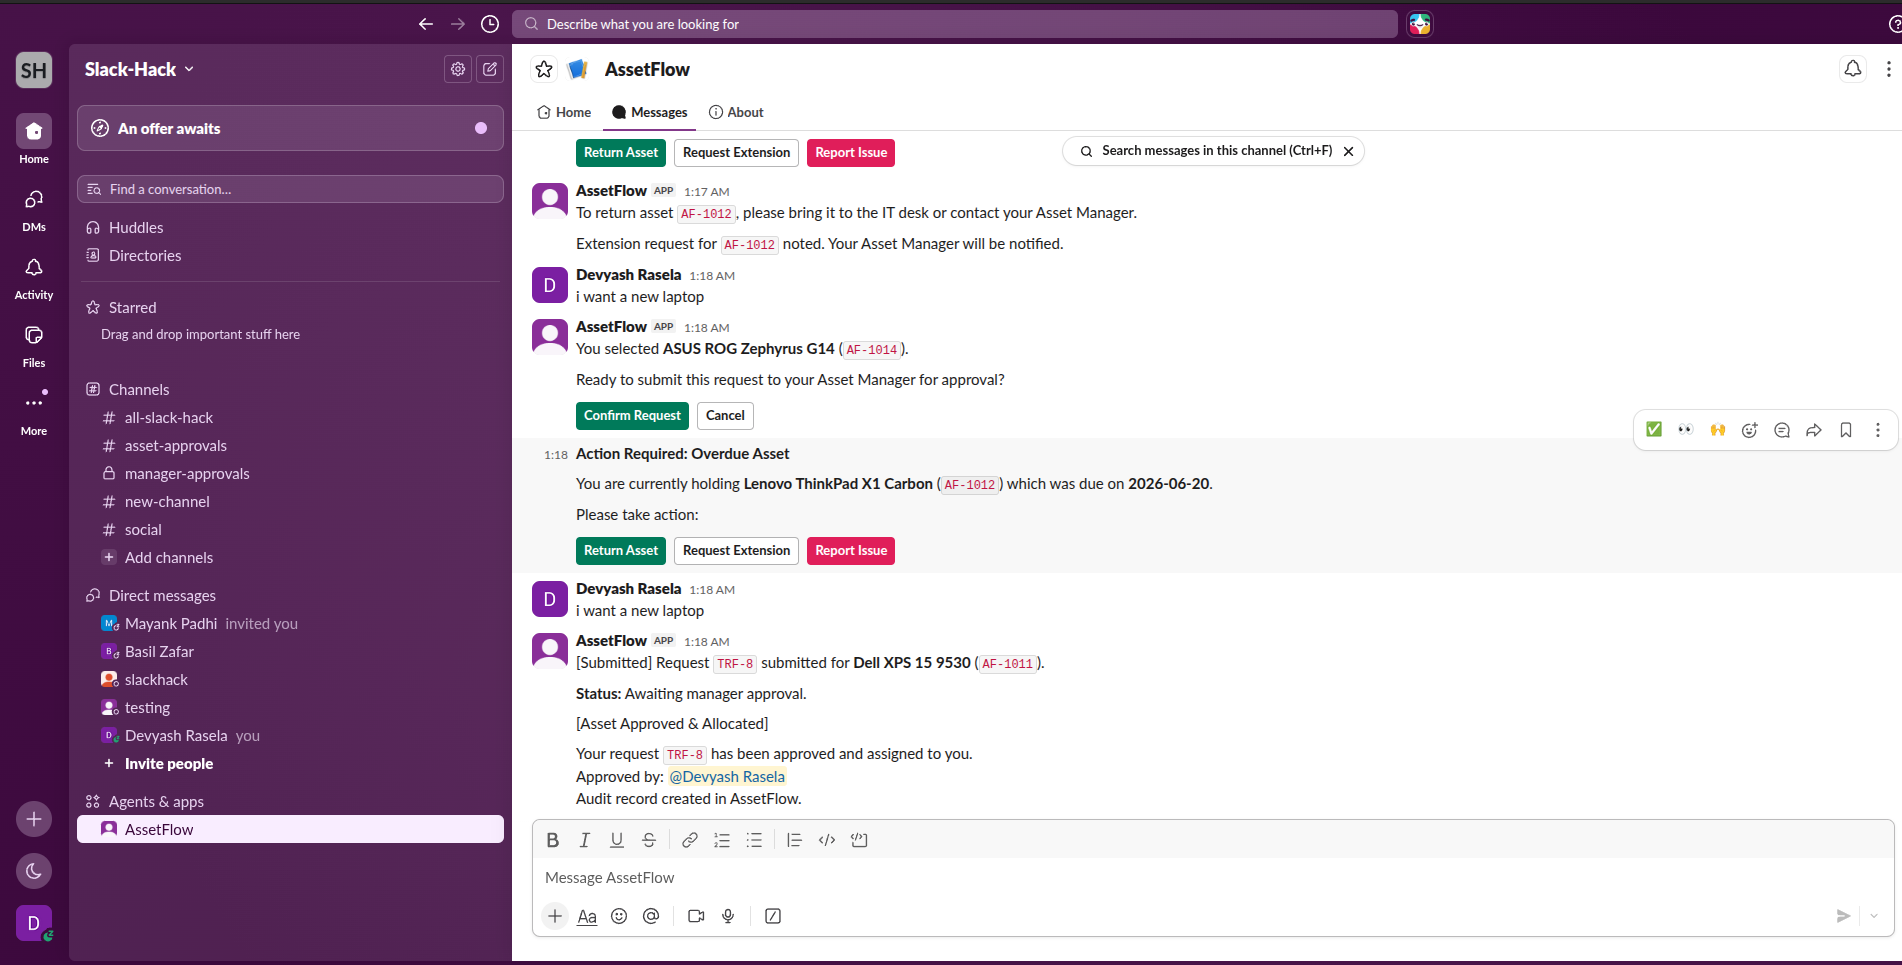Open More options in the left rail
Screen dimensions: 1902x965
coord(34,414)
